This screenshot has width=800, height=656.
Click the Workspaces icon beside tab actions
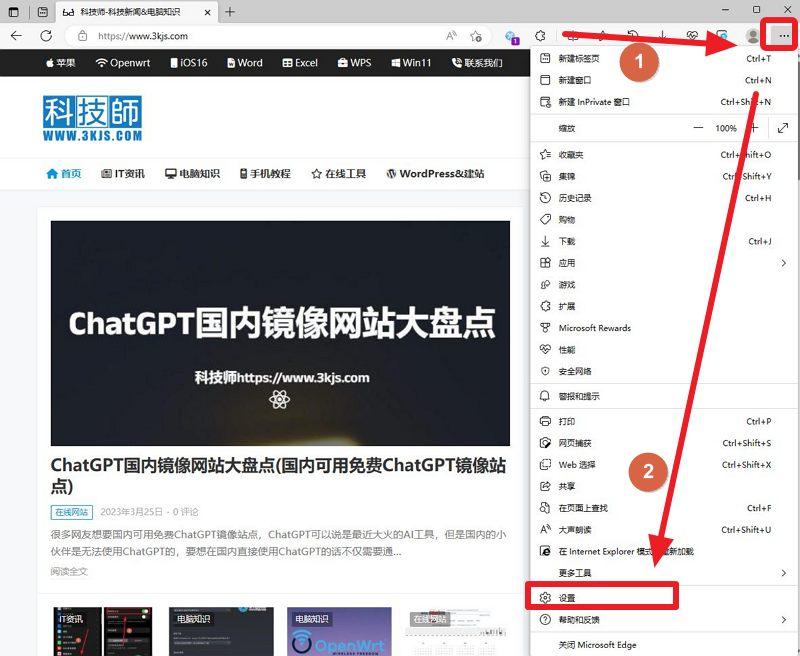click(14, 12)
